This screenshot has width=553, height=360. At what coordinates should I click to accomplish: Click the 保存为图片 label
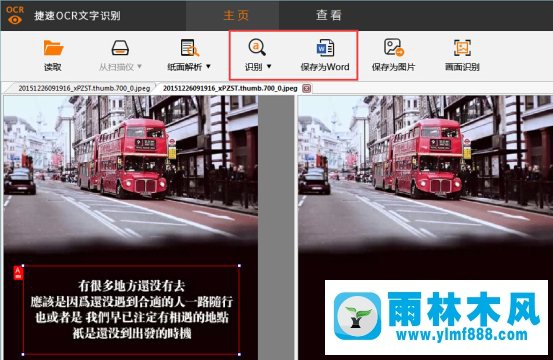tap(393, 67)
